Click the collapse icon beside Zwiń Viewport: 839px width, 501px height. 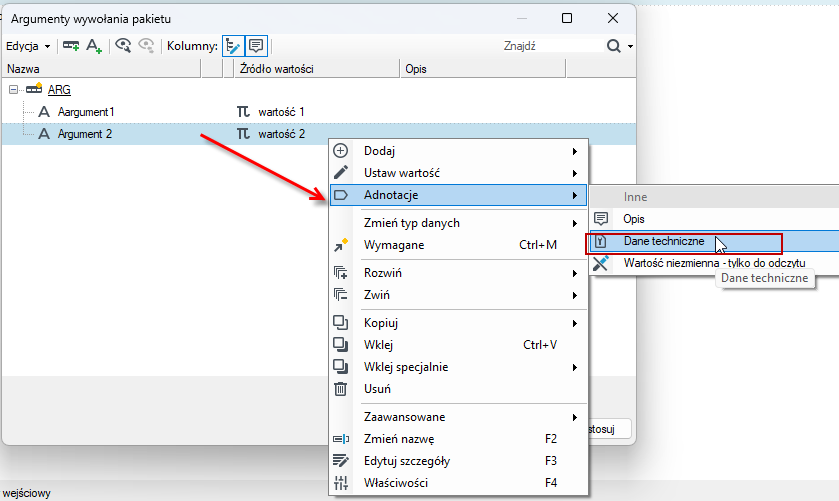[x=341, y=294]
